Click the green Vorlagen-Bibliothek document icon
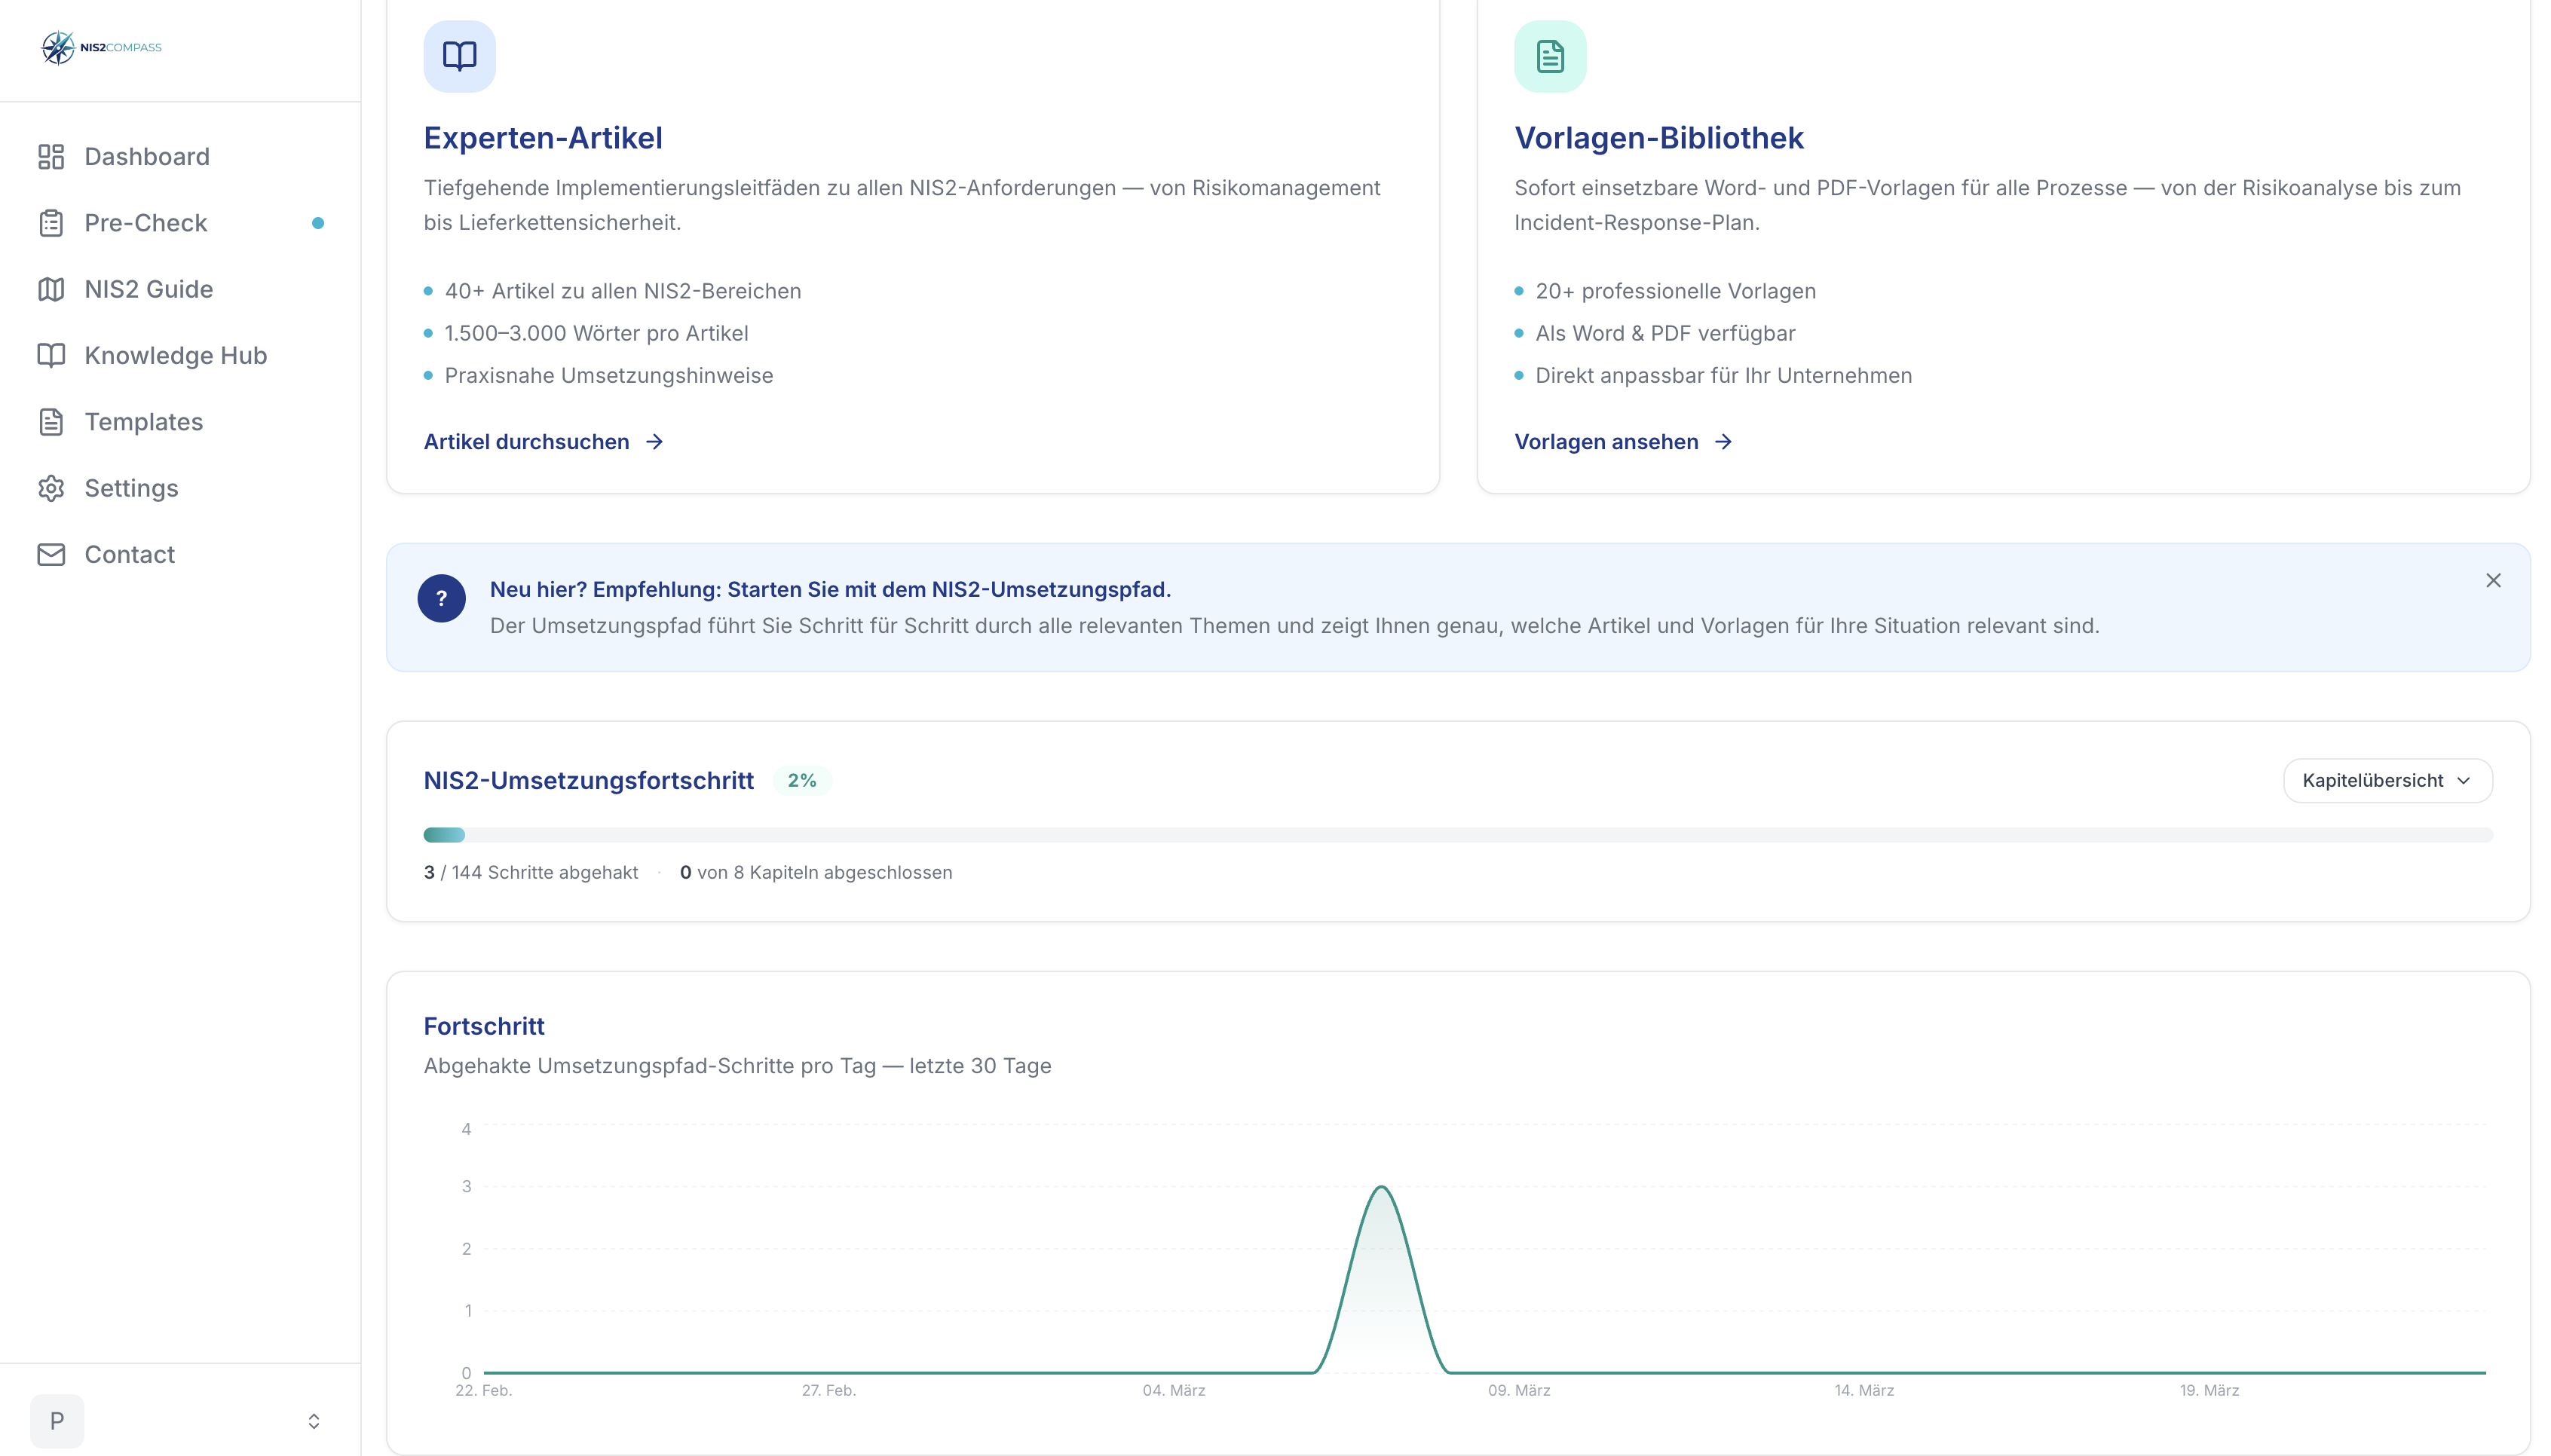The image size is (2551, 1456). 1549,56
